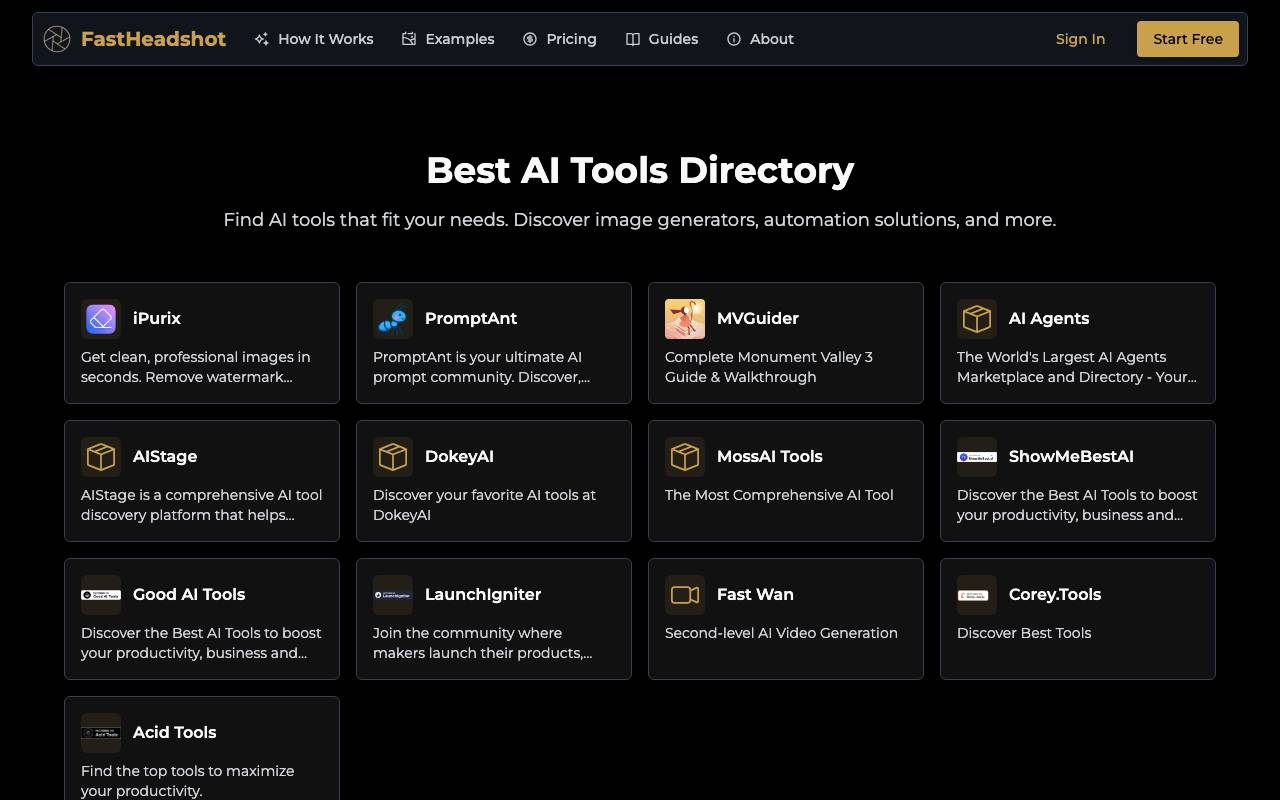
Task: Click the 'Find AI tools that fit your needs' subtitle
Action: [640, 220]
